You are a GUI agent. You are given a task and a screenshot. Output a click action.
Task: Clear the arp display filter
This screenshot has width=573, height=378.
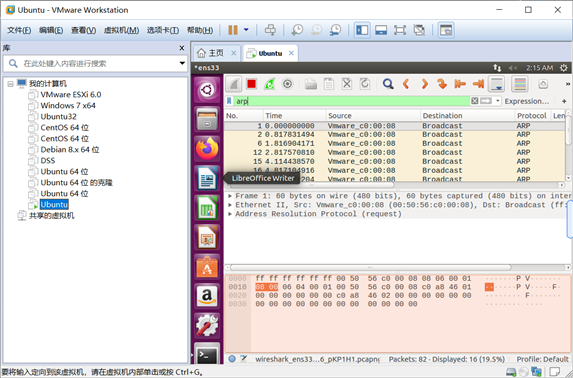[474, 101]
